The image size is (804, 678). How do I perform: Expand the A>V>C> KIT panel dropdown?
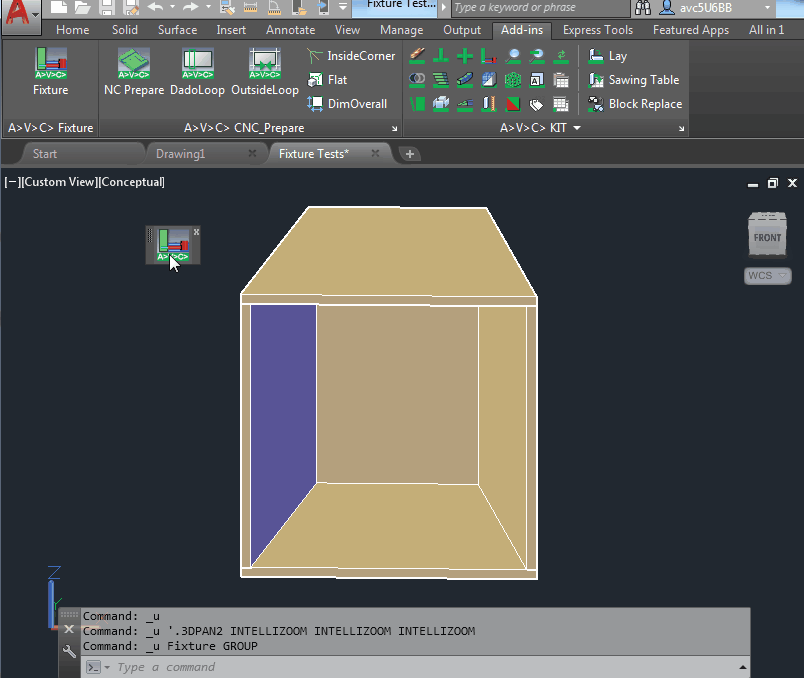(x=576, y=128)
